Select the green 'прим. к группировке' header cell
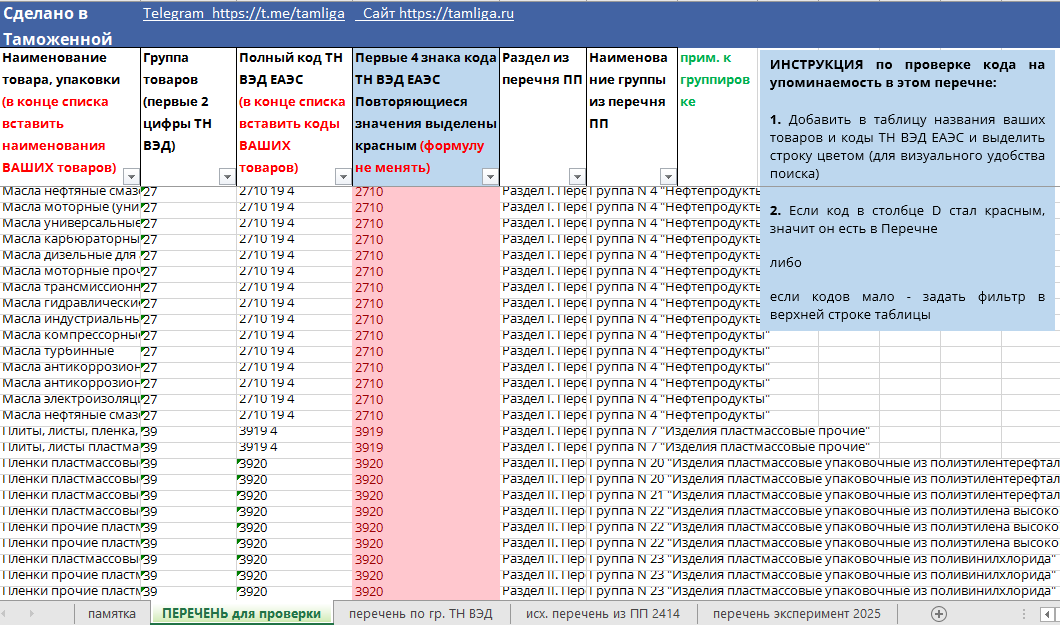1060x625 pixels. click(715, 80)
